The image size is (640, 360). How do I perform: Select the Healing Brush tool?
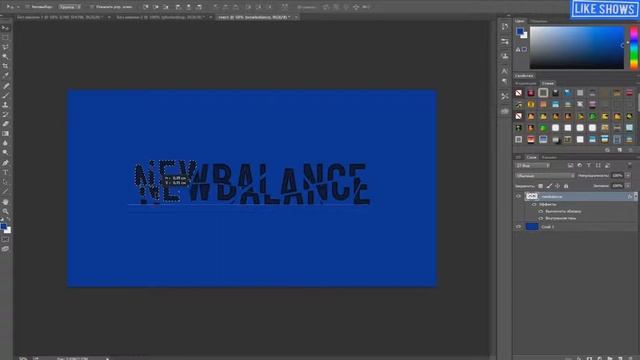coord(5,86)
